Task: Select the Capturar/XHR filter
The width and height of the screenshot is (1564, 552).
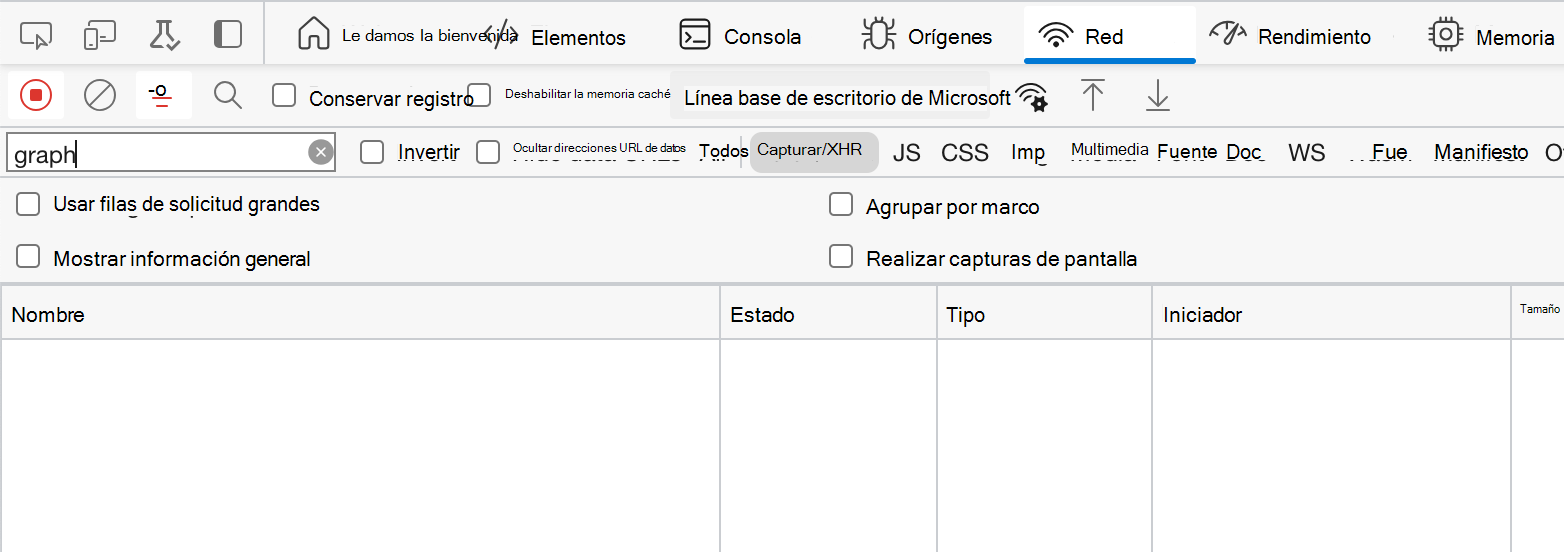Action: (x=814, y=151)
